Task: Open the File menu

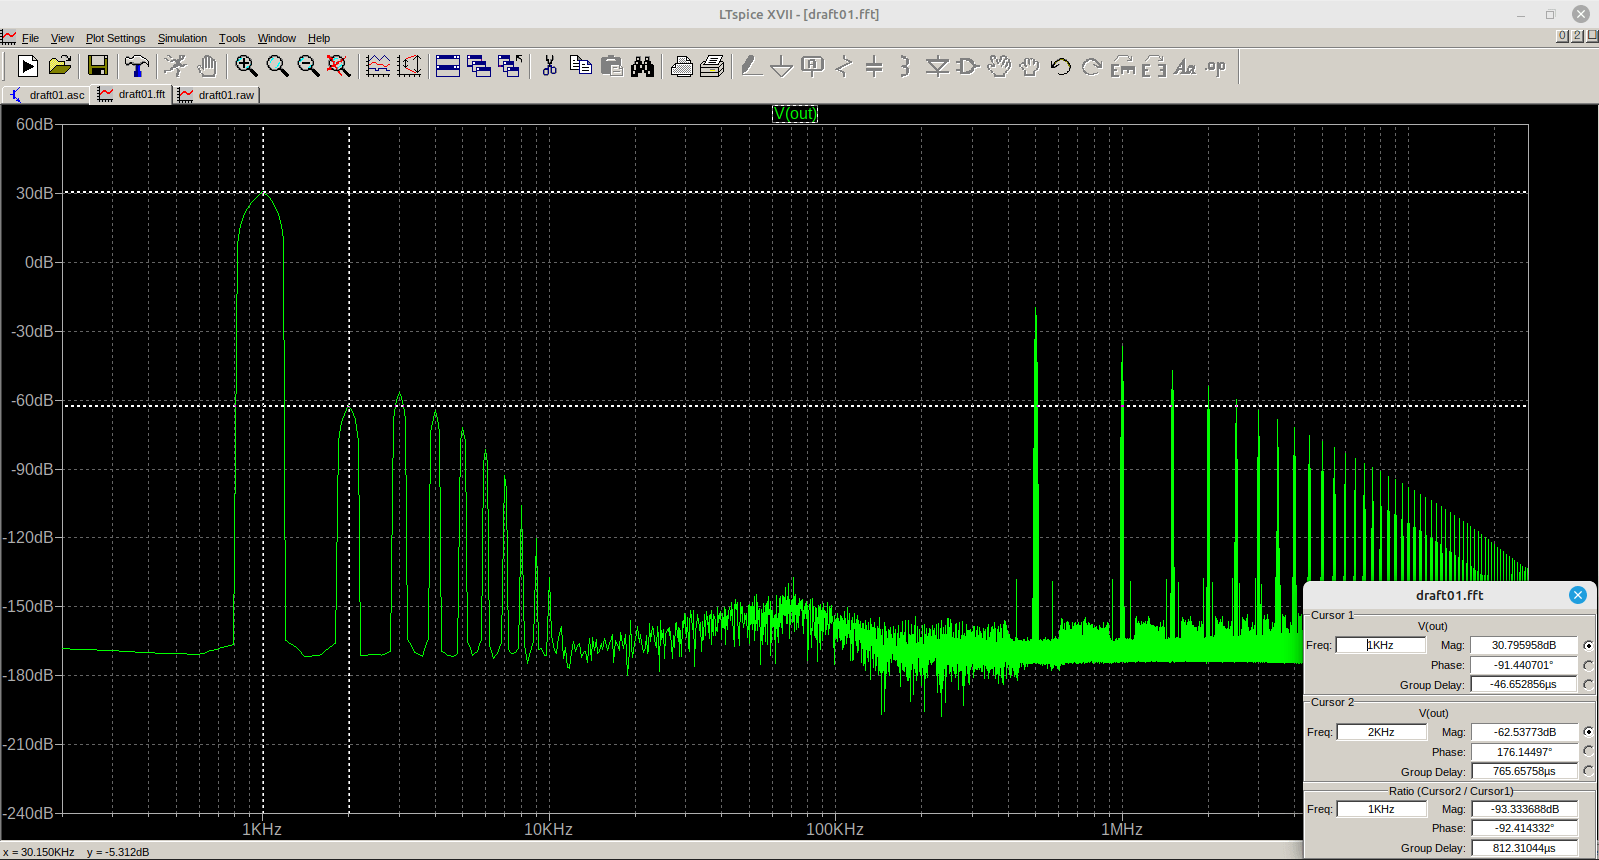Action: (x=30, y=38)
